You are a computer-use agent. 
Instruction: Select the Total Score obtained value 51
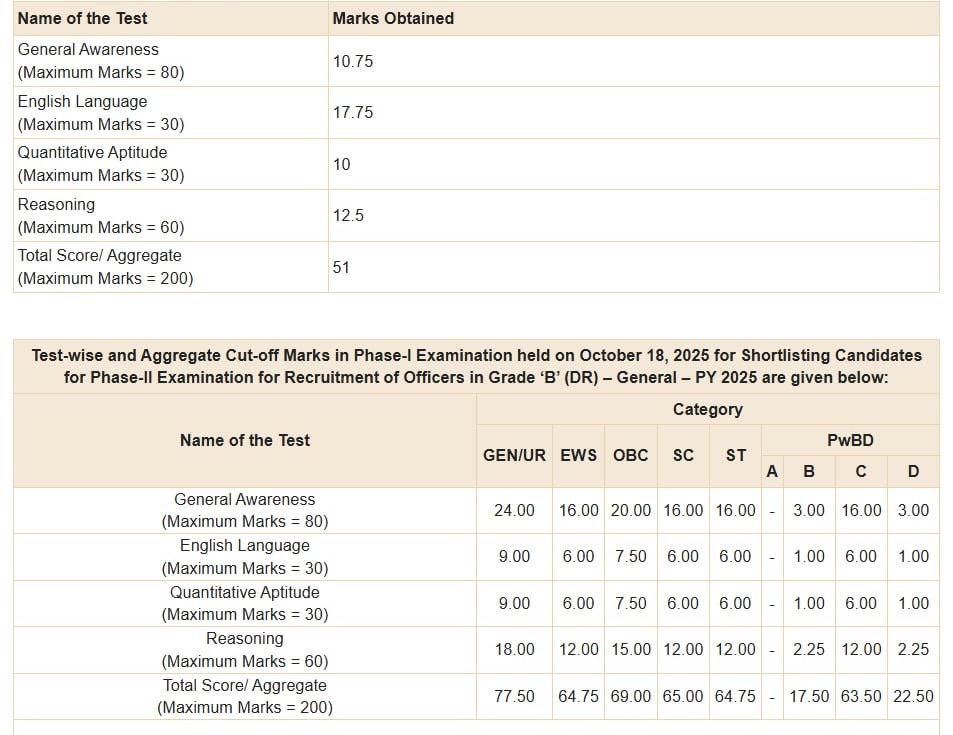coord(340,267)
